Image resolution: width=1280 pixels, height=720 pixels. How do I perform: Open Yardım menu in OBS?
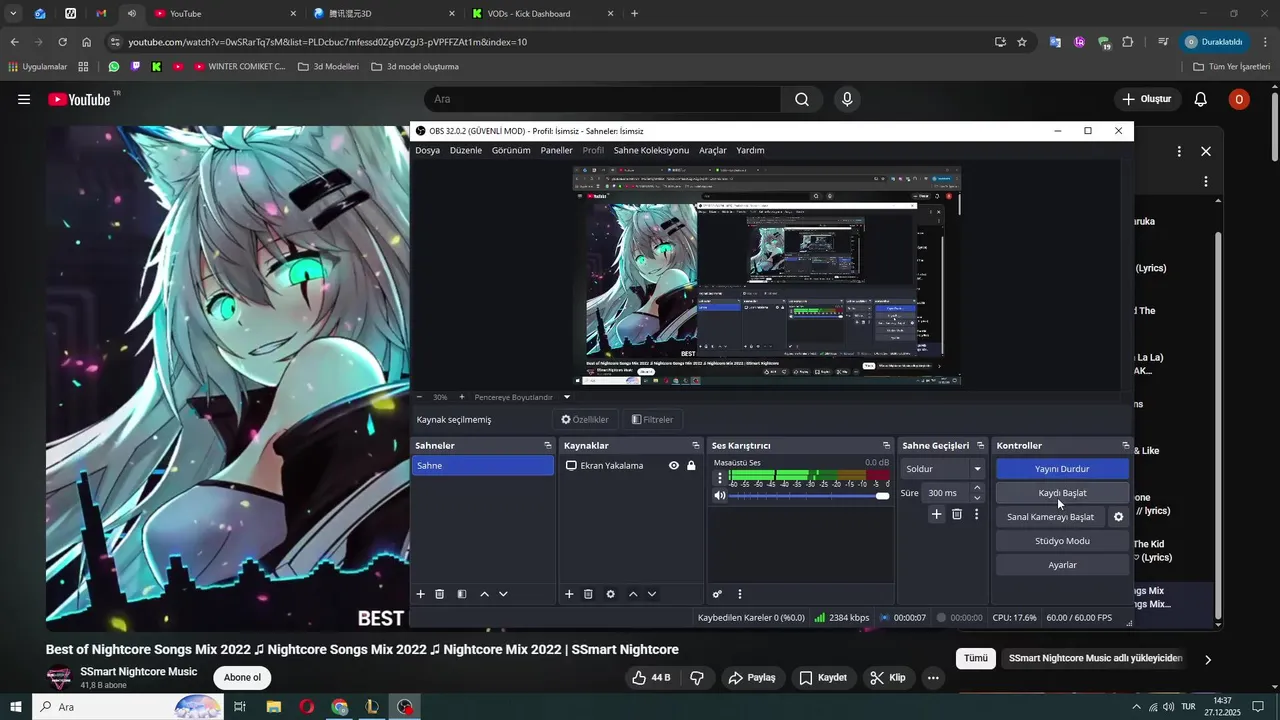click(750, 150)
